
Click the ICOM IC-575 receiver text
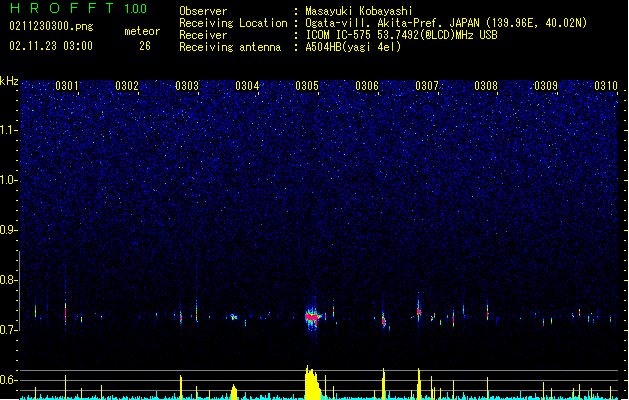click(401, 35)
